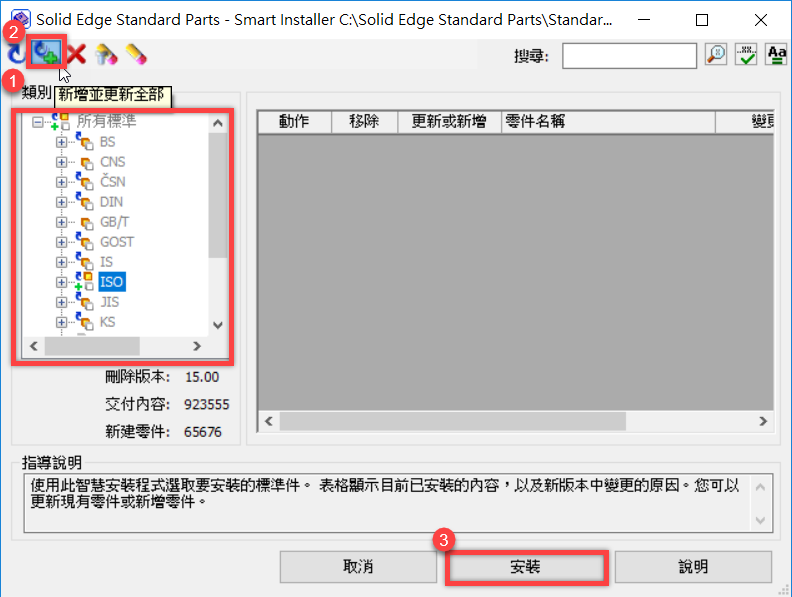
Task: Click the 取消 button
Action: point(358,567)
